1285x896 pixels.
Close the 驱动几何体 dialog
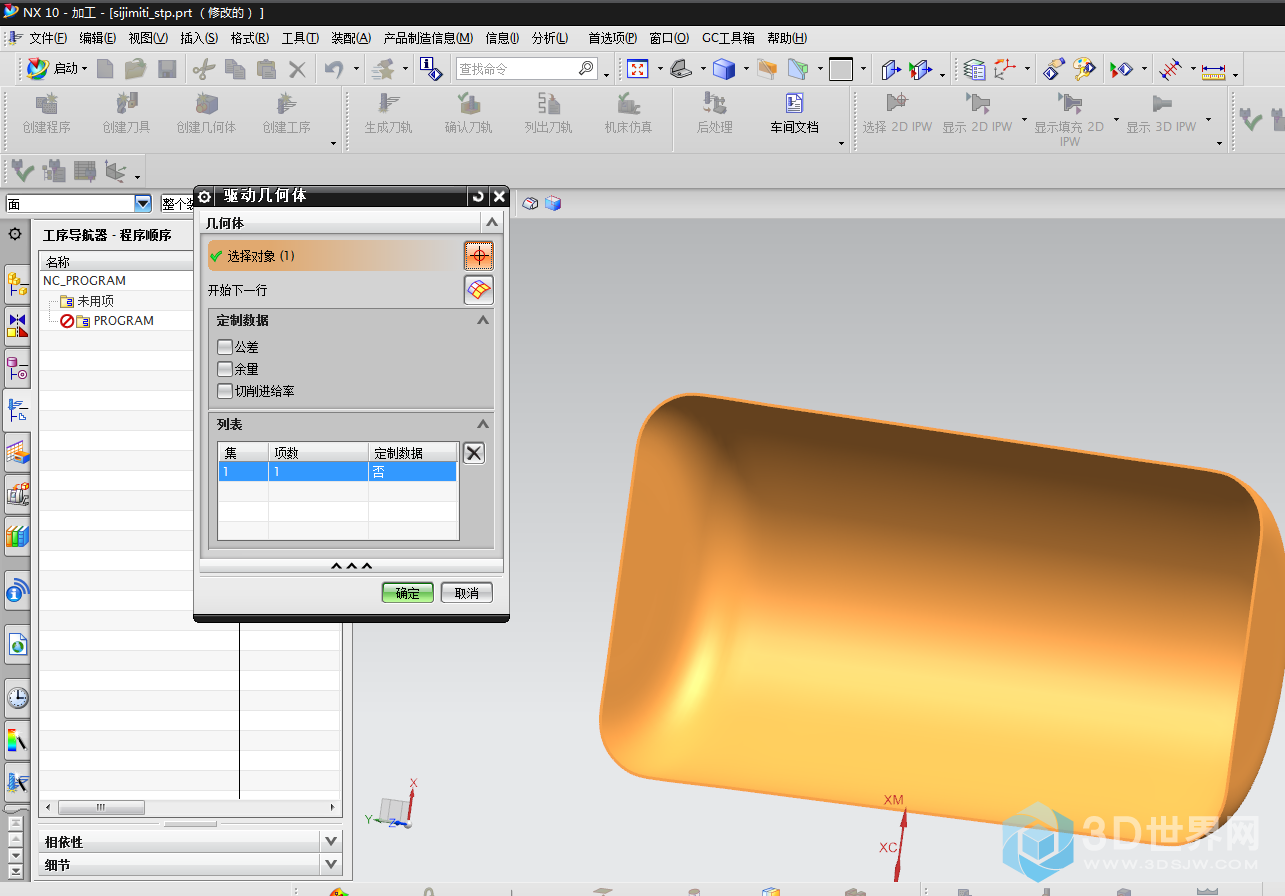(499, 196)
